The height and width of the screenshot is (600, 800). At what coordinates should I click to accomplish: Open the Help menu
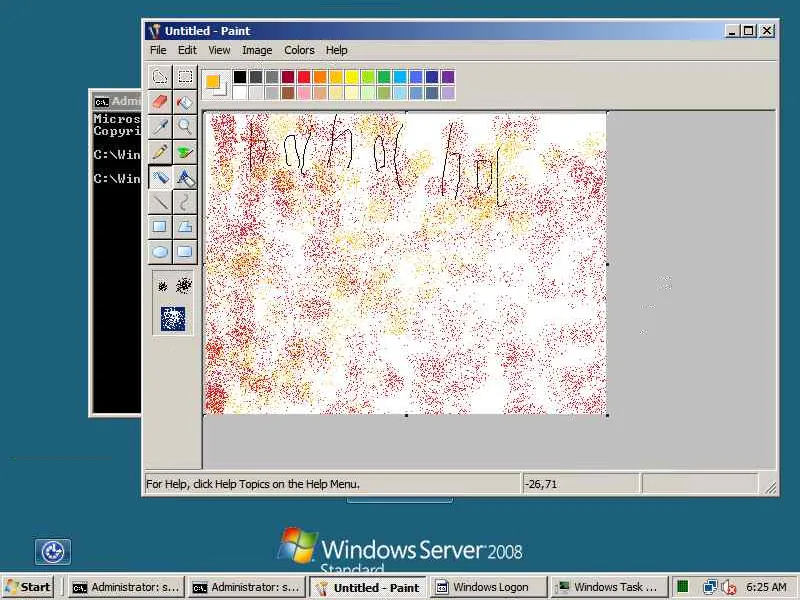pos(336,50)
